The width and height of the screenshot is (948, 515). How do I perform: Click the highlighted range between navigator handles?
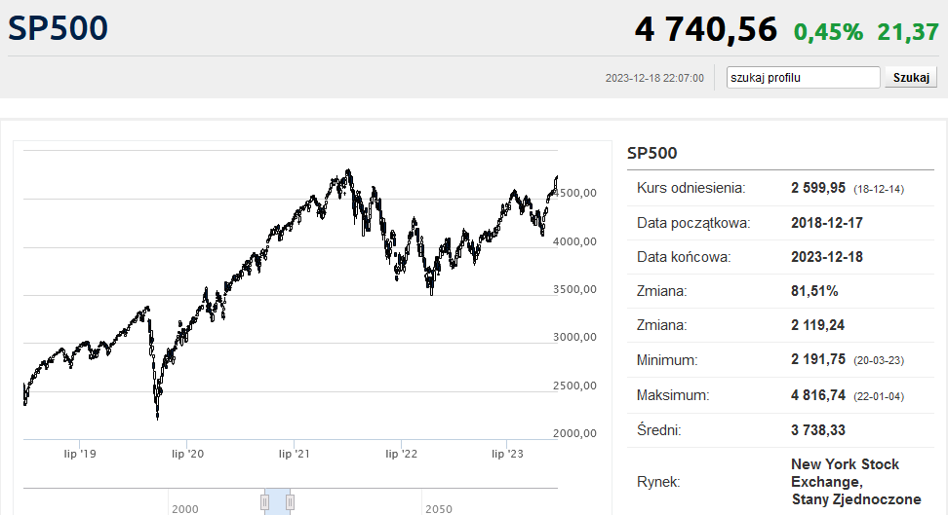pos(277,502)
